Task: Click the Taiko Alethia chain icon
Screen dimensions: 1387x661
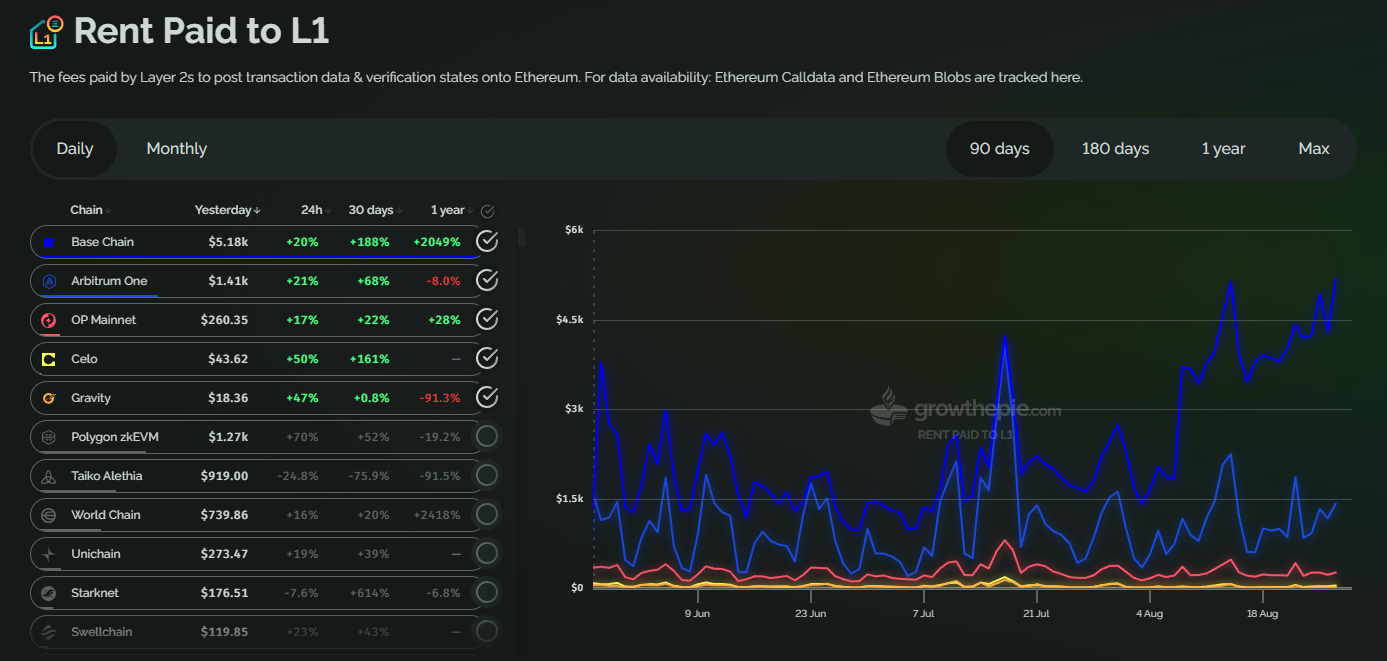Action: click(x=48, y=476)
